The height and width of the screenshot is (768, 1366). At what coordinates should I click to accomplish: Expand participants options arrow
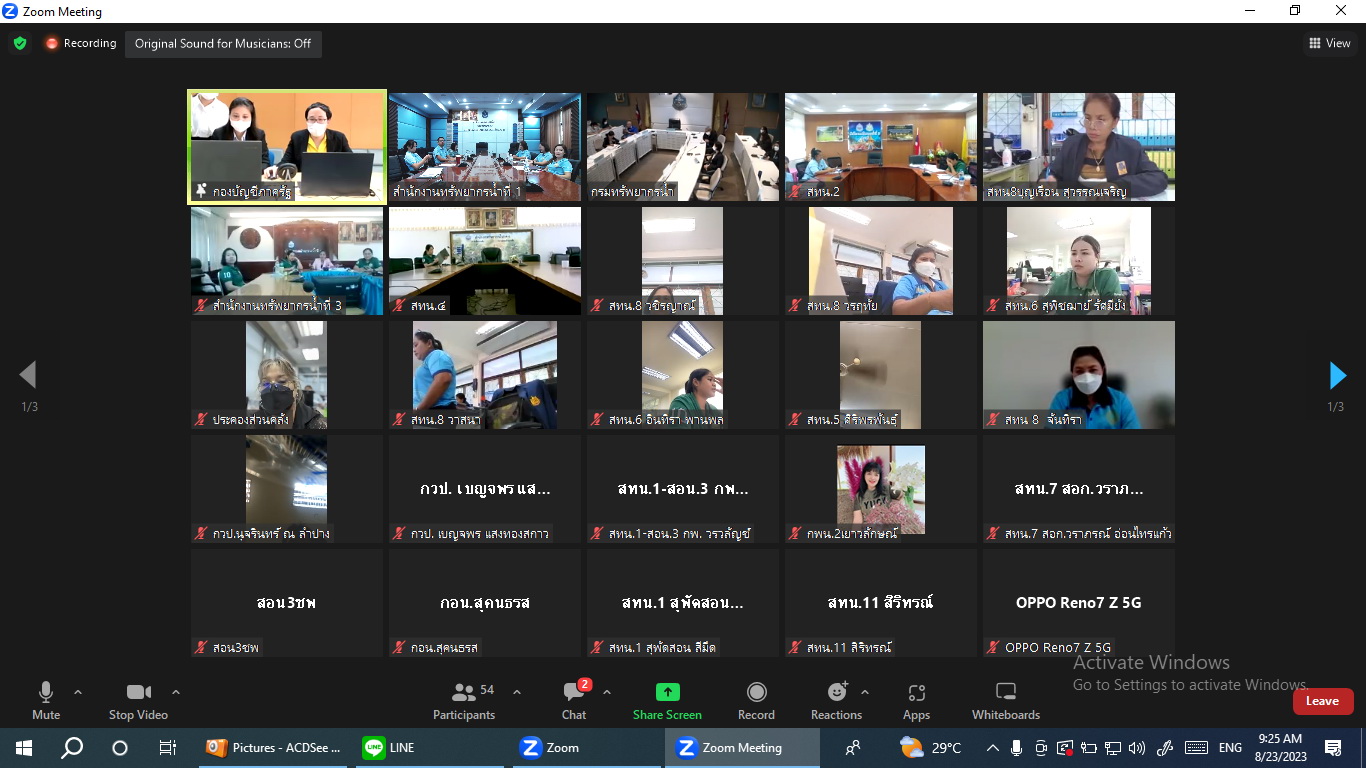point(517,691)
